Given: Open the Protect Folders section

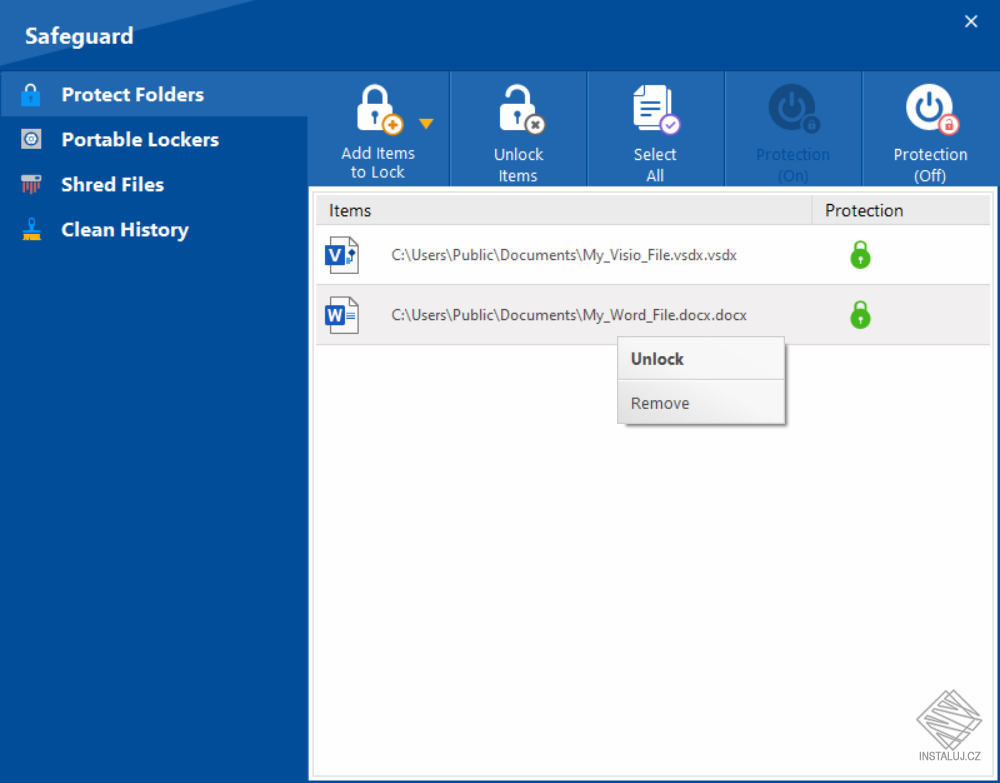Looking at the screenshot, I should [x=133, y=94].
